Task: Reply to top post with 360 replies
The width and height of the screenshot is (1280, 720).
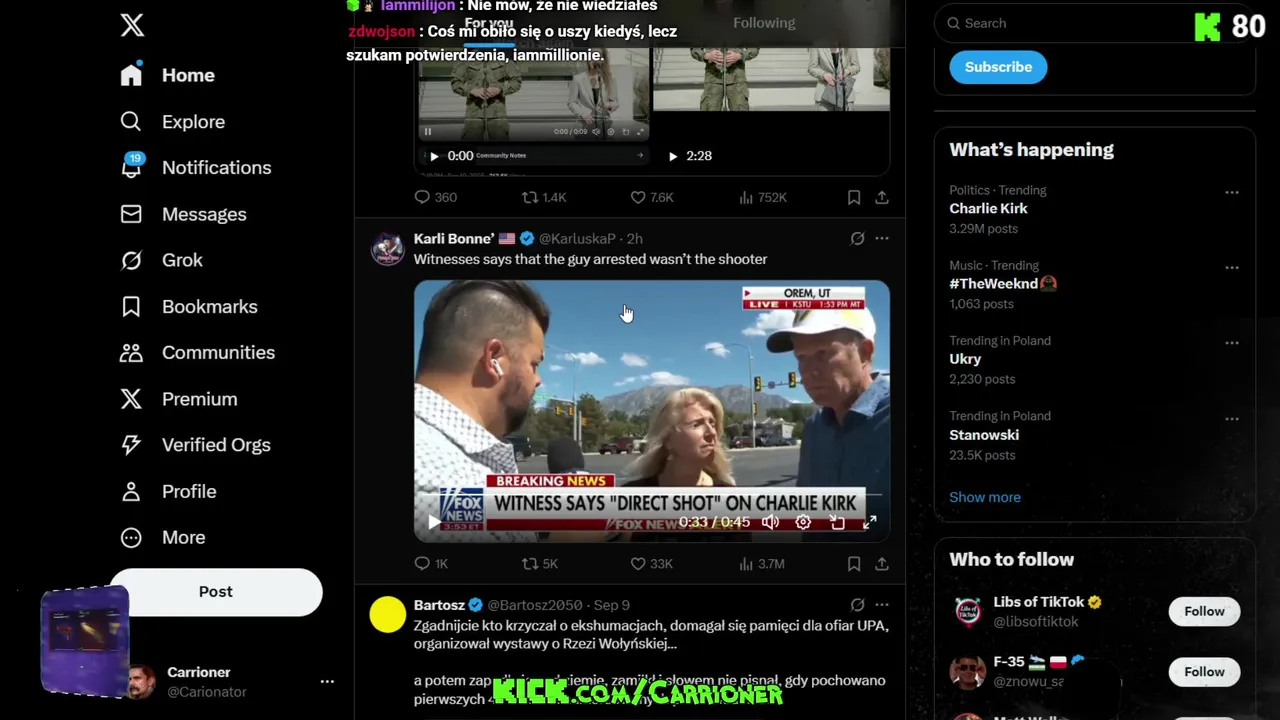Action: pos(436,198)
